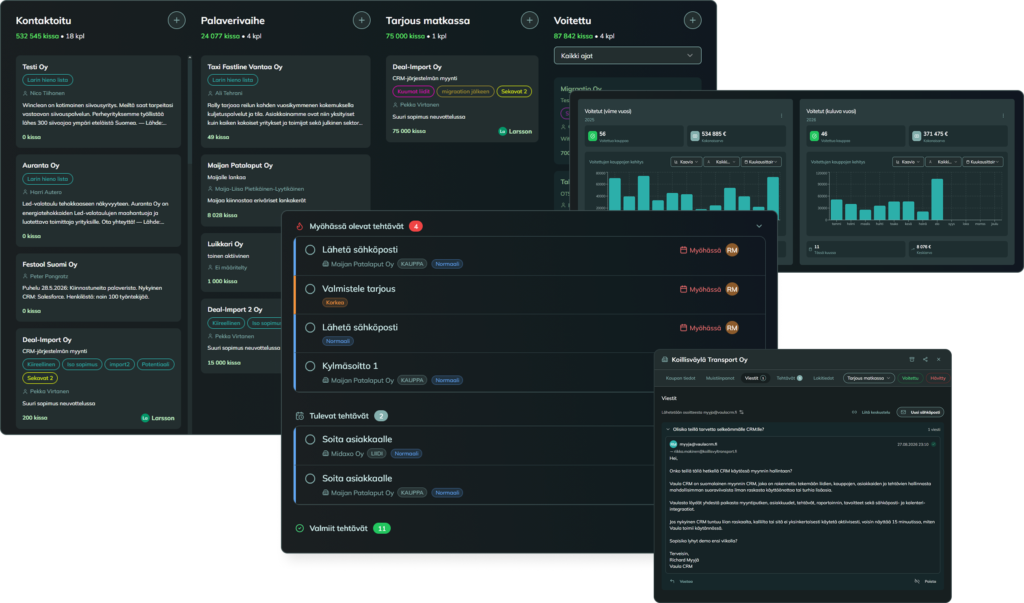Click the value icon beside 371 475 €

tap(917, 136)
